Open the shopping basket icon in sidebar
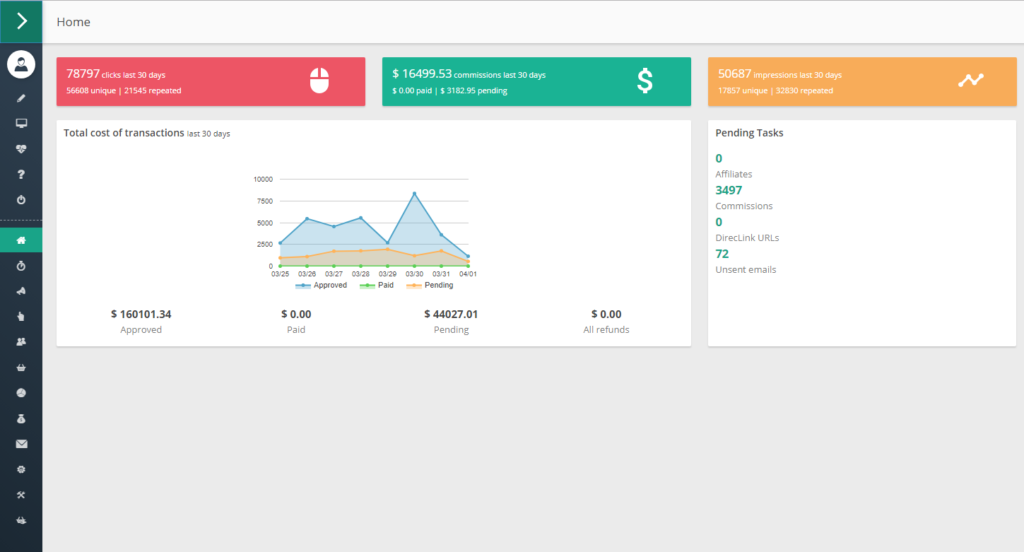Image resolution: width=1024 pixels, height=552 pixels. (21, 367)
